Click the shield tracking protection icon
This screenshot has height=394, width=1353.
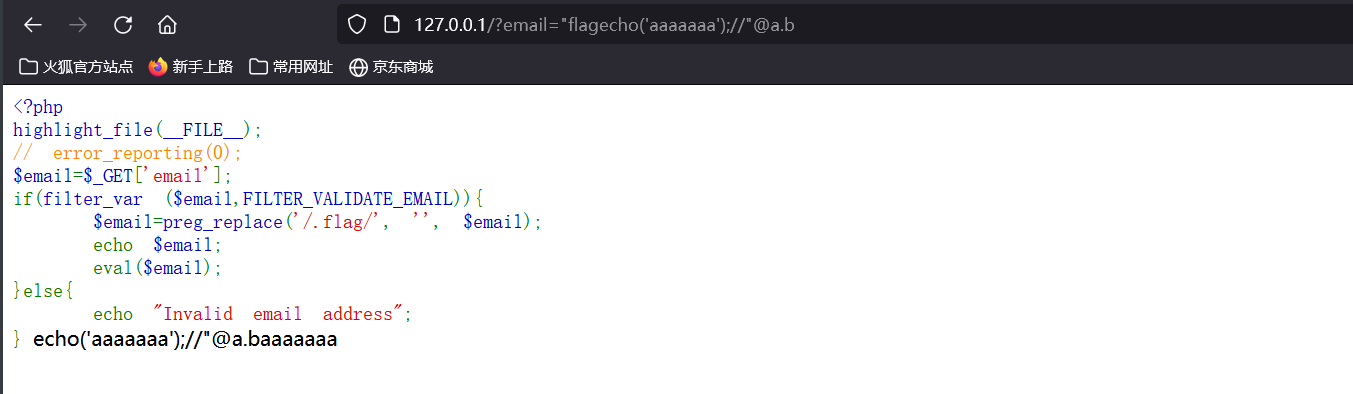(358, 25)
